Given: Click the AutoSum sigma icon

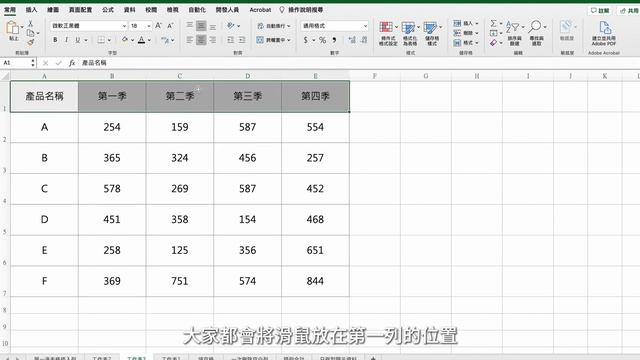Looking at the screenshot, I should tap(494, 23).
